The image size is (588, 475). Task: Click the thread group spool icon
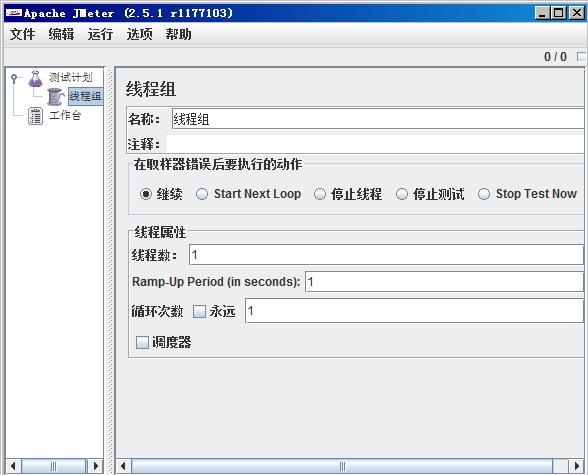click(56, 97)
